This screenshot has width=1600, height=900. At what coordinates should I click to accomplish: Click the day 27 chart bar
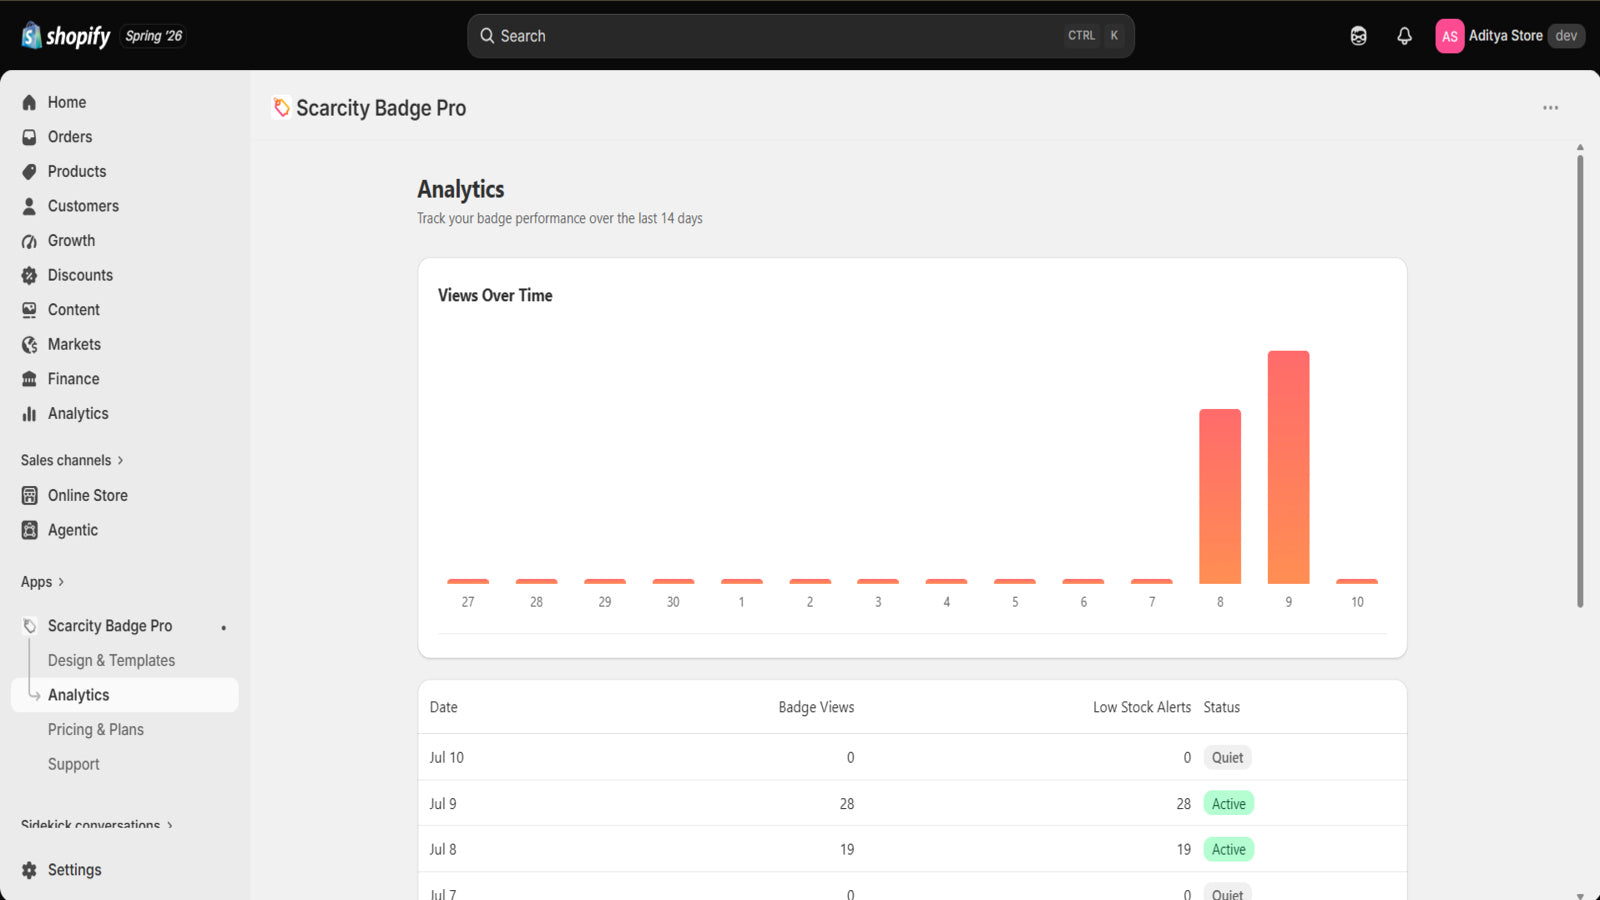[x=468, y=581]
